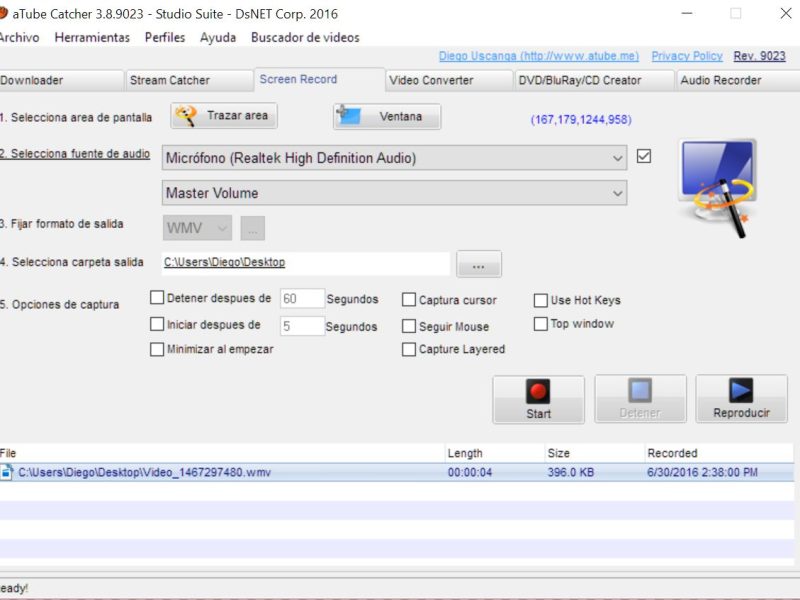This screenshot has width=800, height=600.
Task: Toggle the audio source checkbox
Action: pyautogui.click(x=644, y=156)
